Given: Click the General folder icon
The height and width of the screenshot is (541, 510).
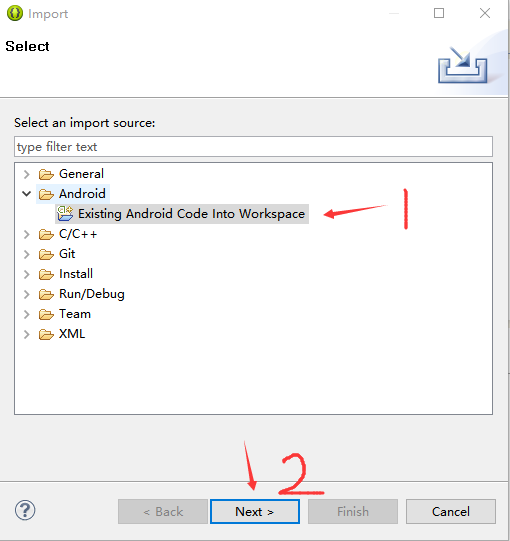Looking at the screenshot, I should [x=46, y=174].
